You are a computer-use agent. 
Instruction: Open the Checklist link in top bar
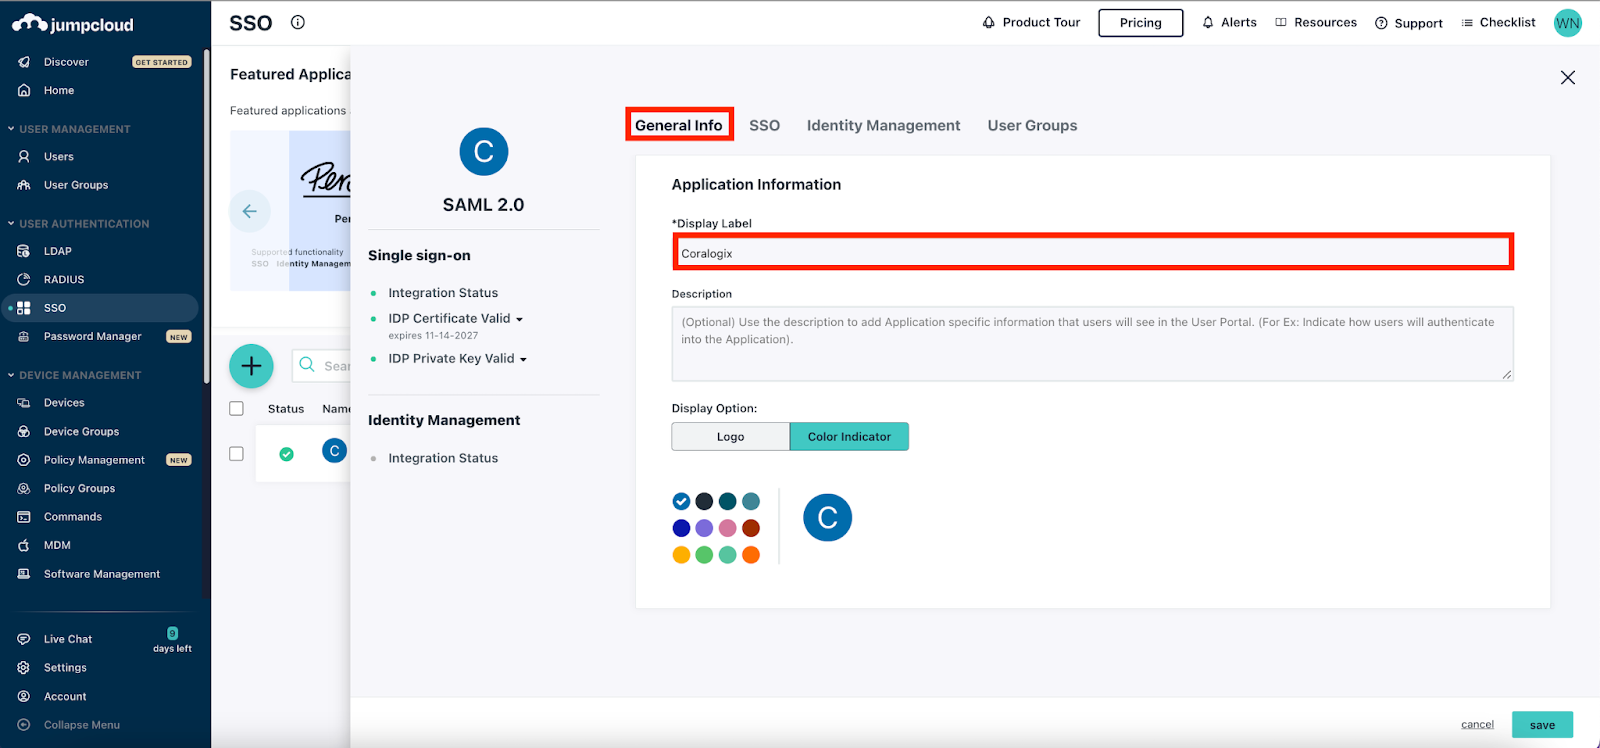coord(1507,22)
